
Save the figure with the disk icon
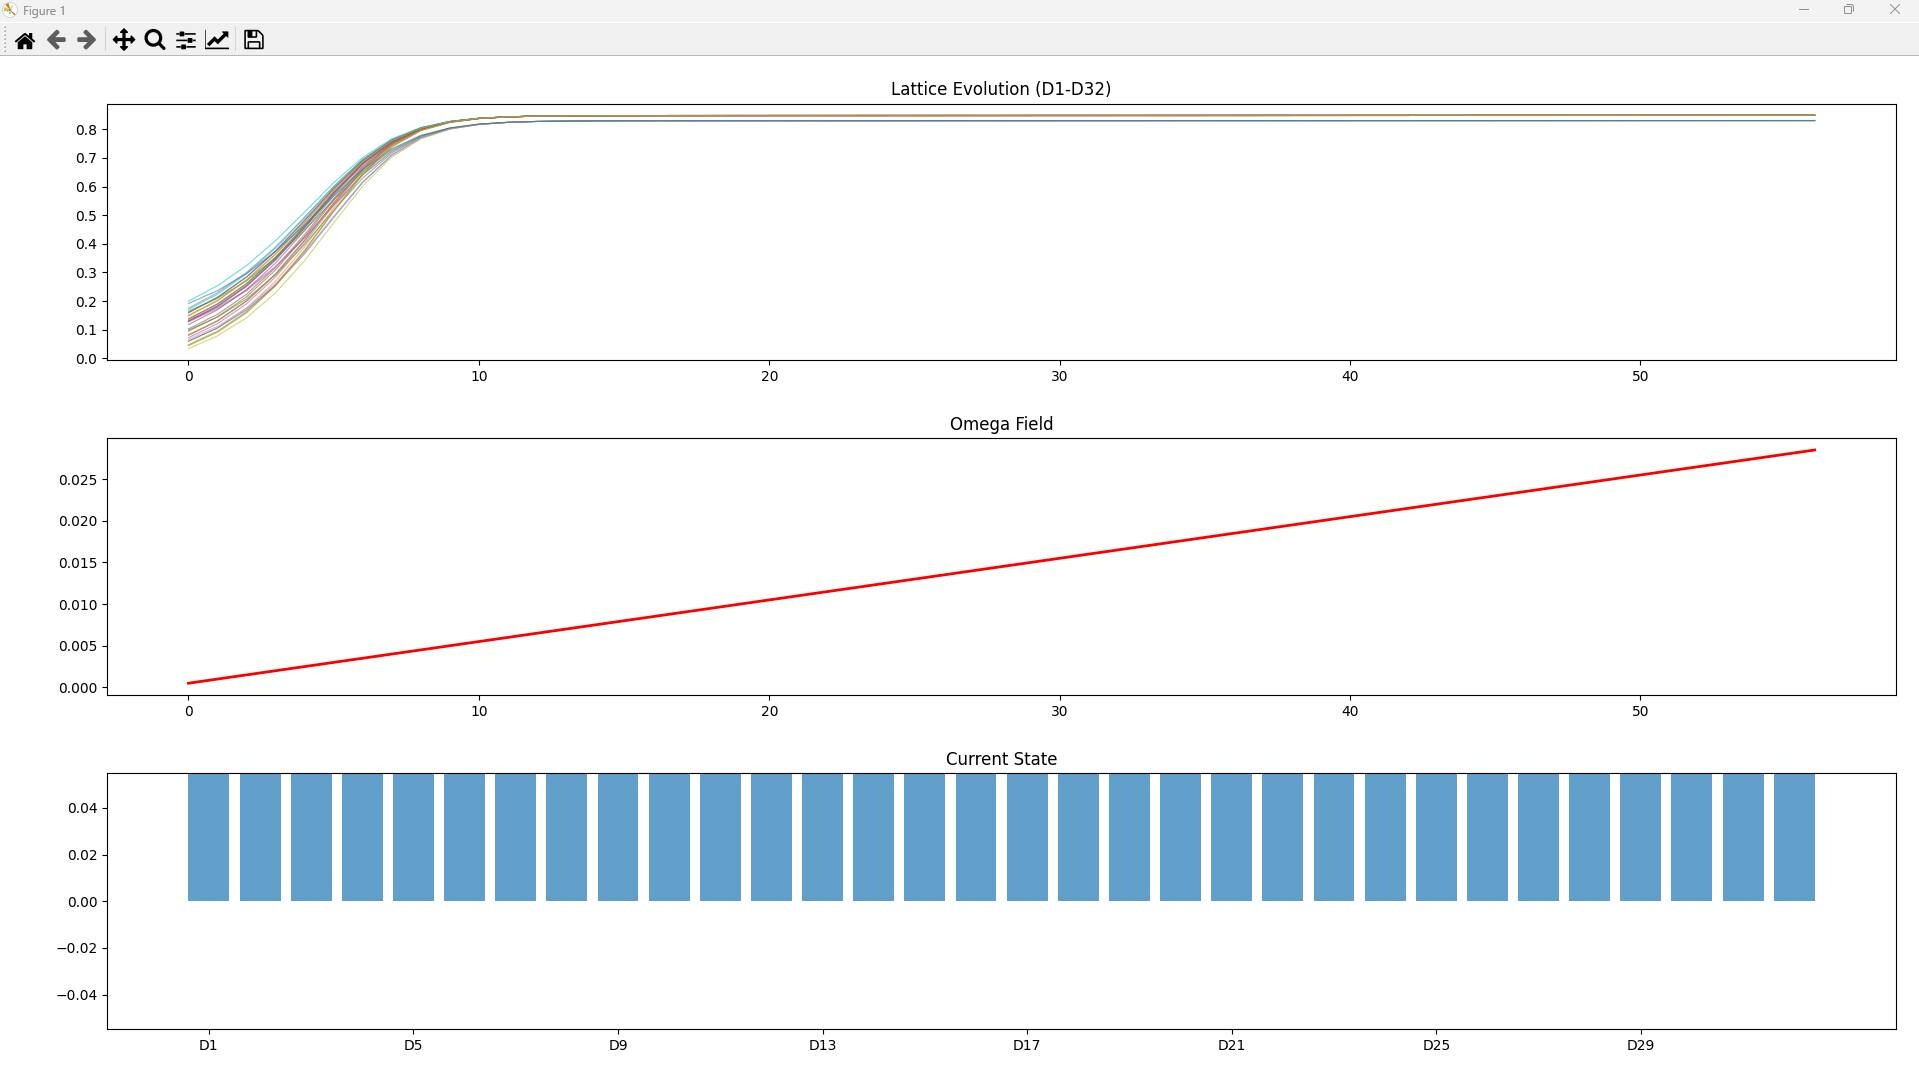[254, 40]
